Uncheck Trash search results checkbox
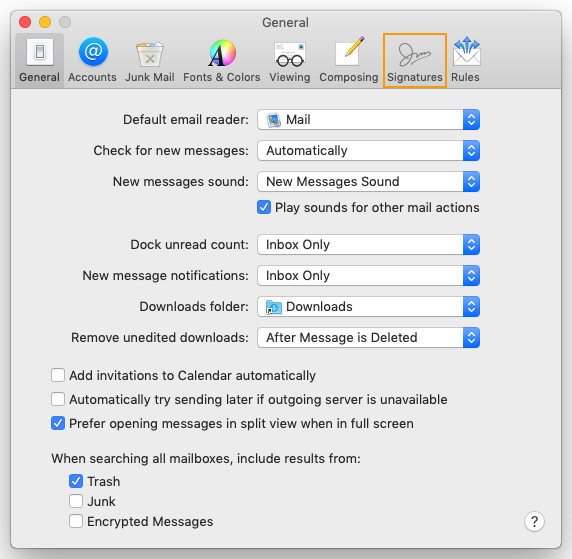This screenshot has width=572, height=559. (76, 481)
